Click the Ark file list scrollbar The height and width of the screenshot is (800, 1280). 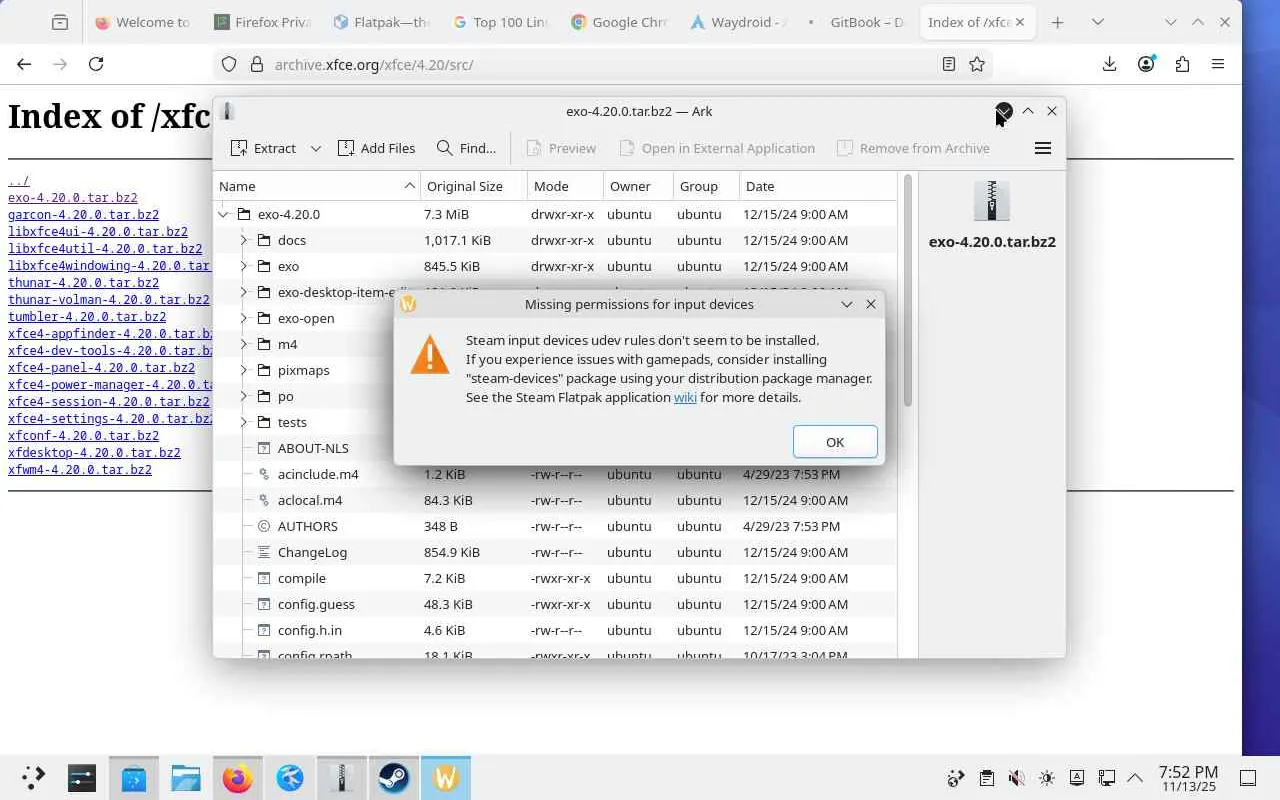908,290
